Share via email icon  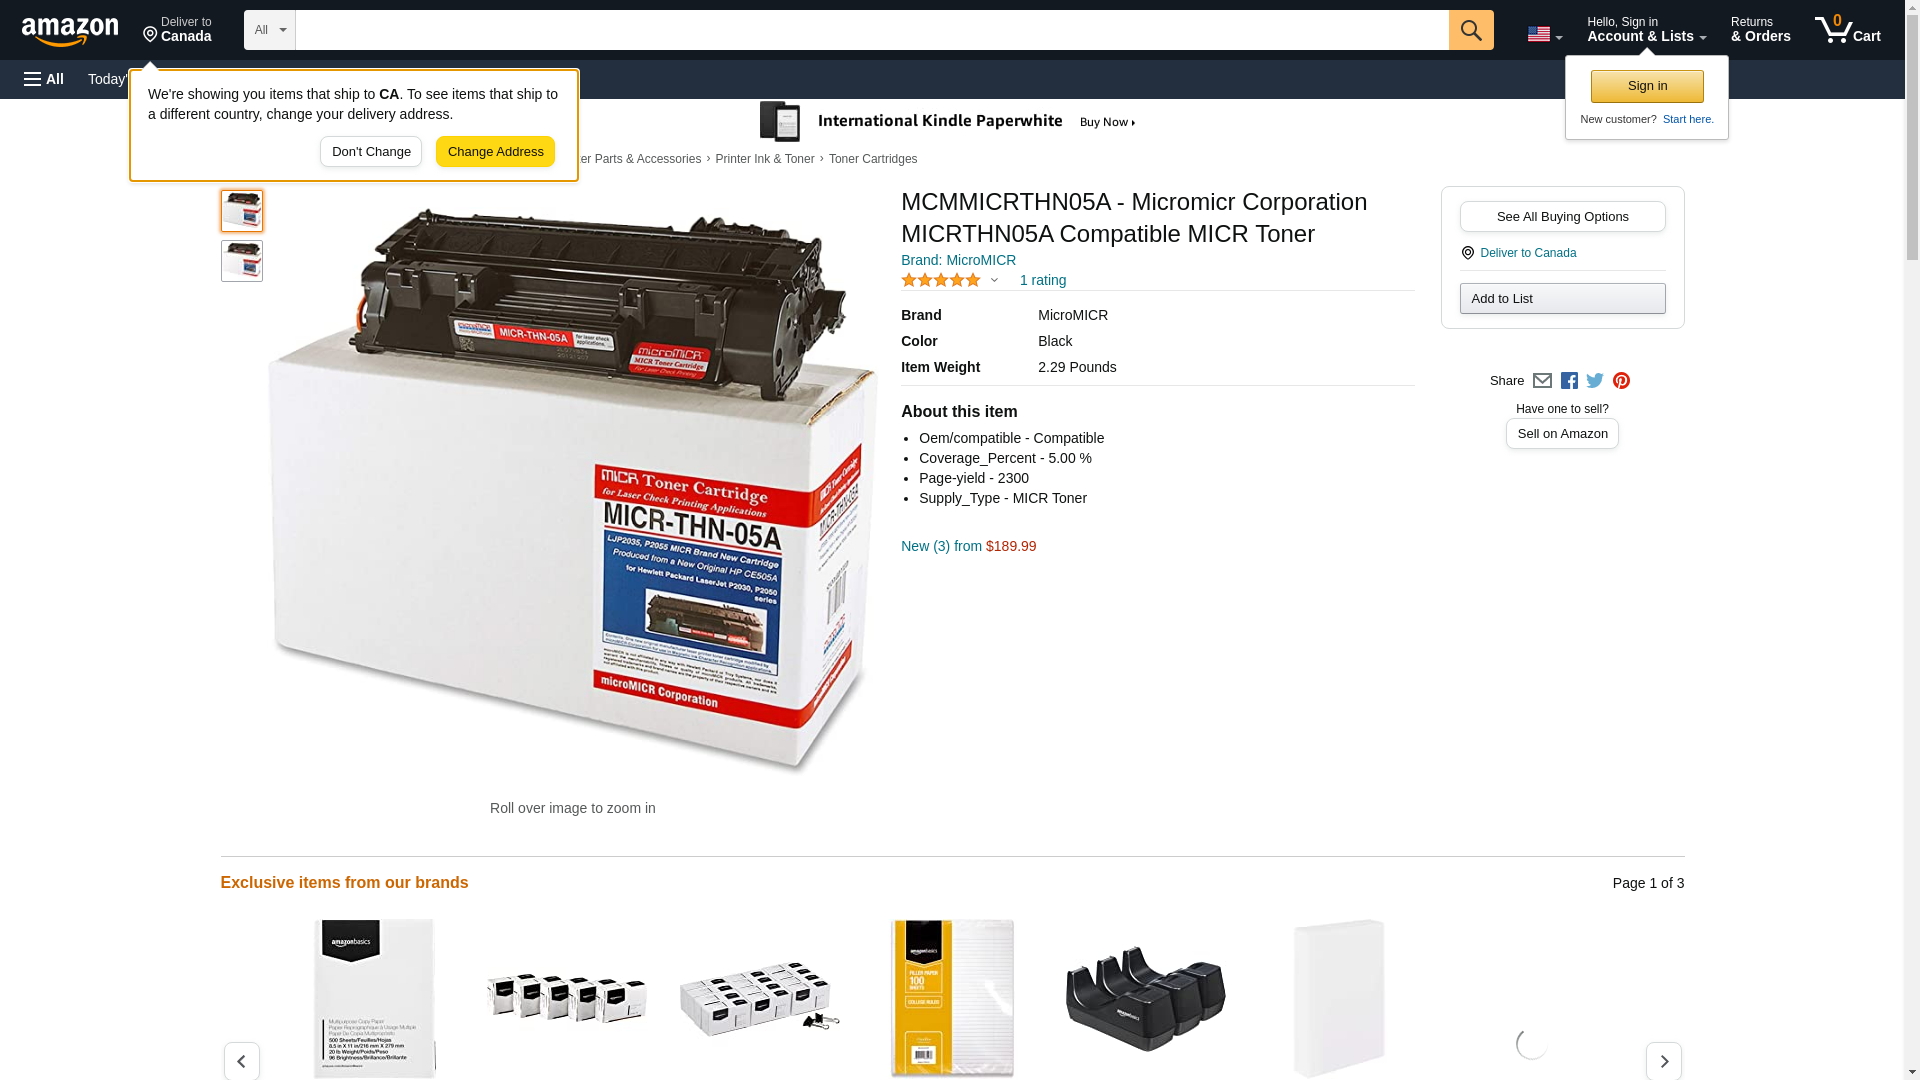pyautogui.click(x=1542, y=381)
